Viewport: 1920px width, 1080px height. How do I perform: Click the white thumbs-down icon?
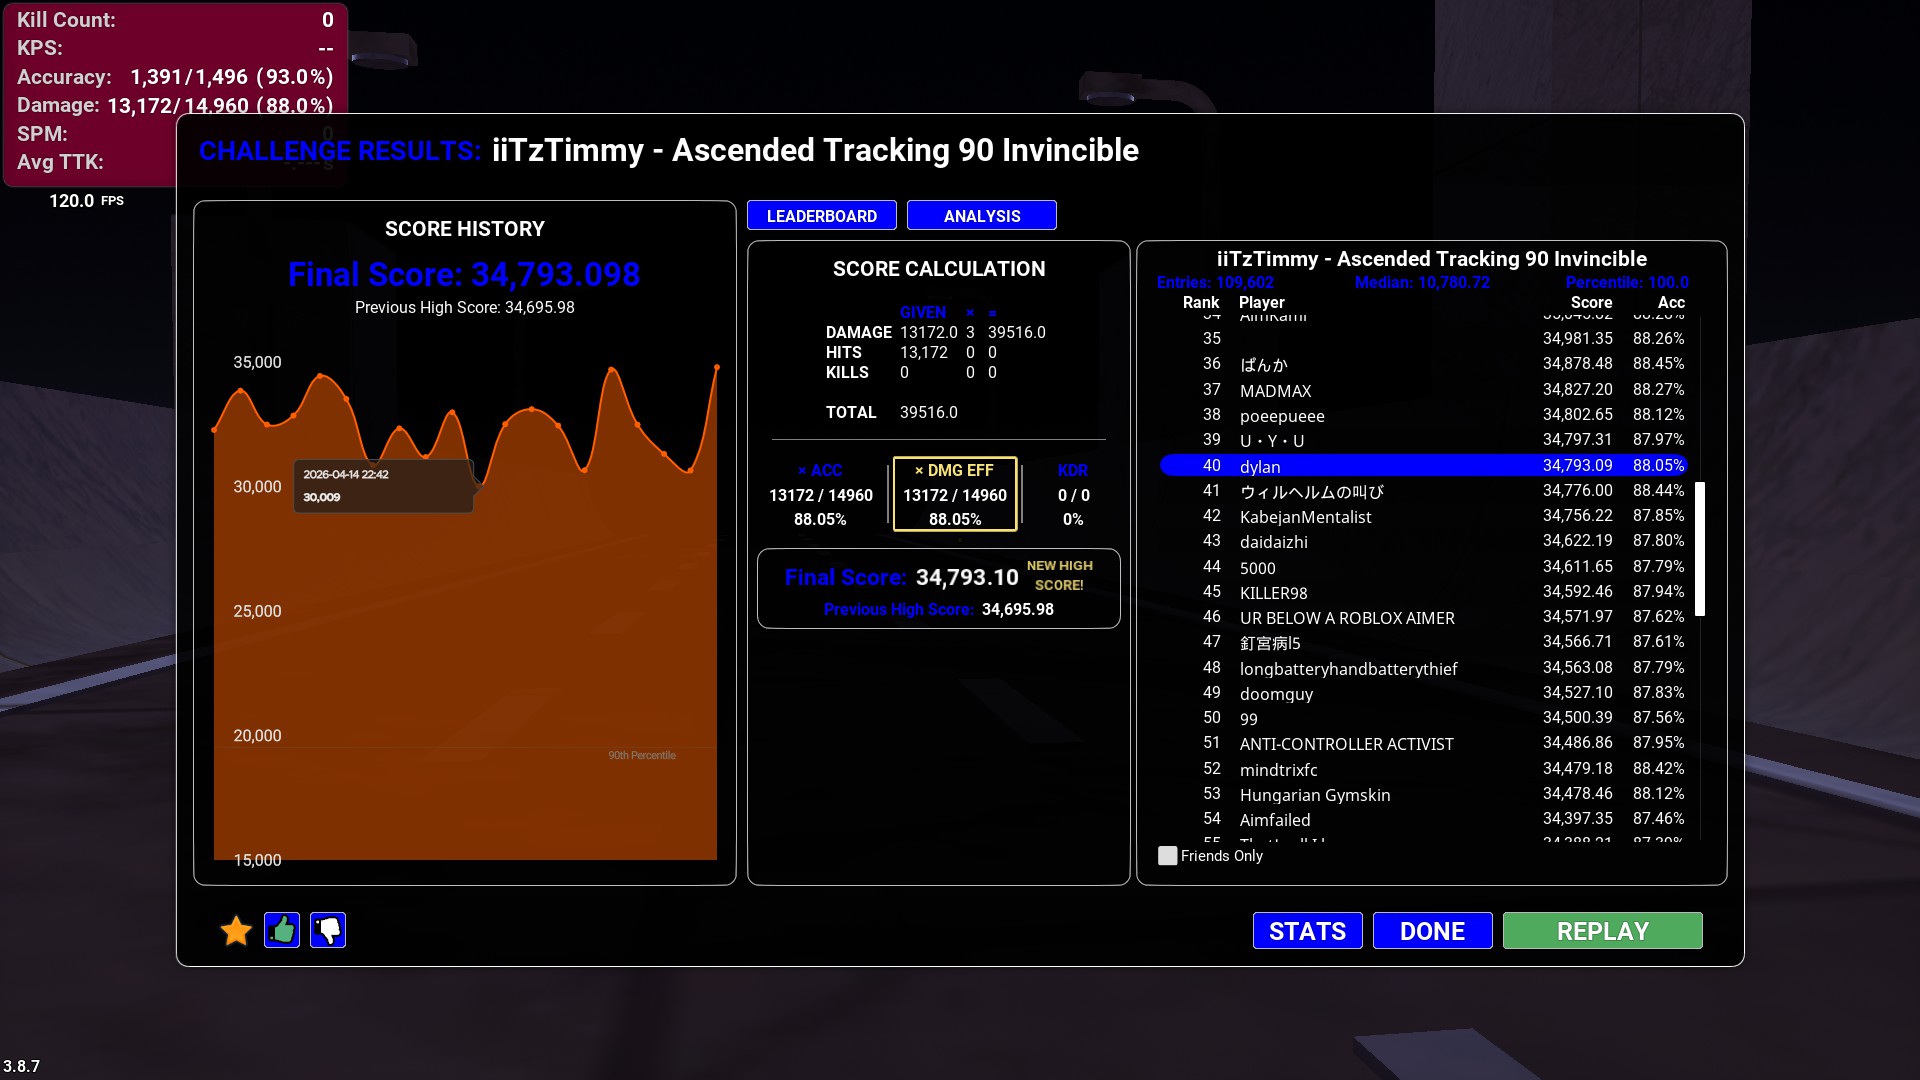click(x=328, y=931)
